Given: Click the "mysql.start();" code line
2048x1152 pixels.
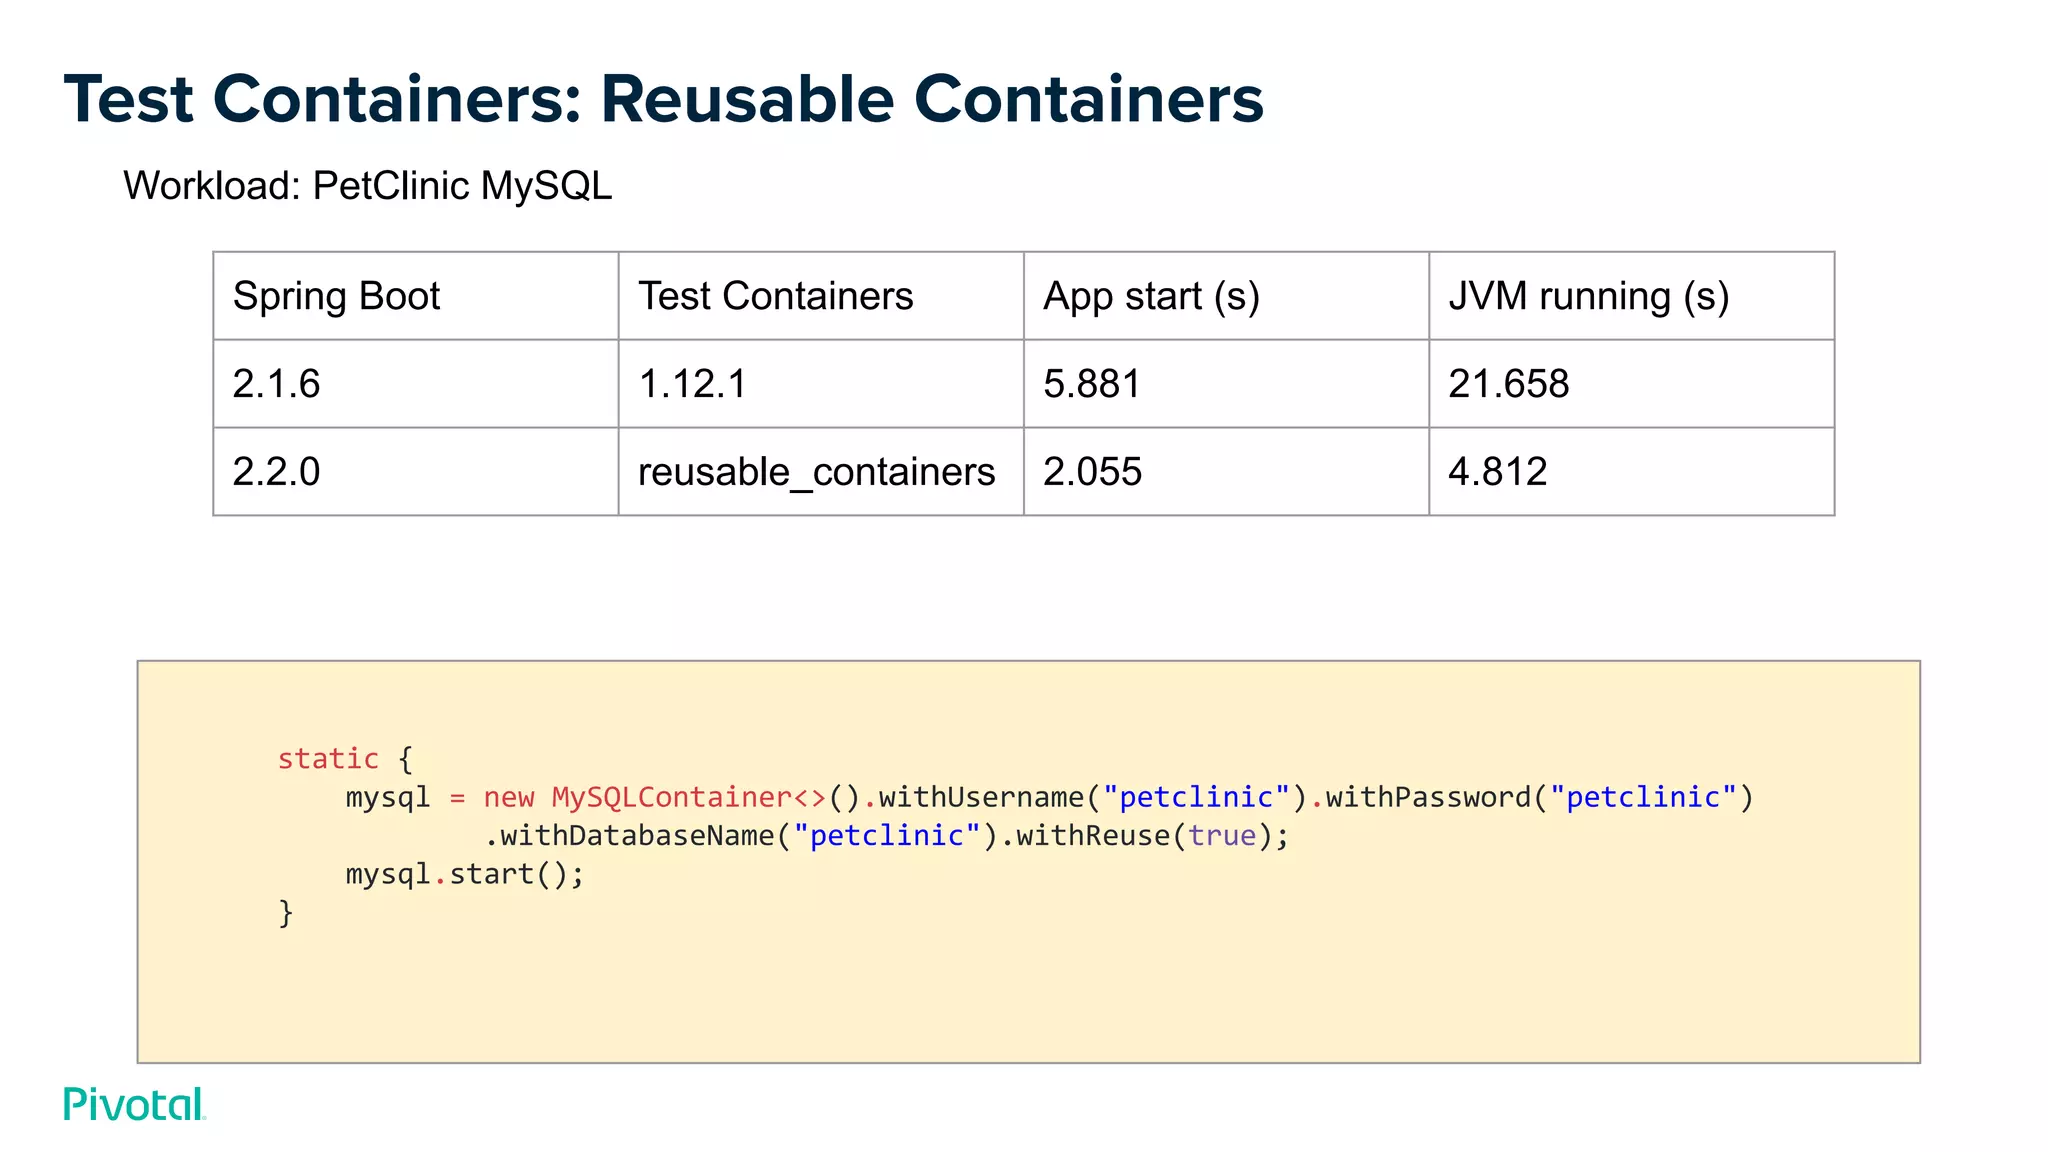Looking at the screenshot, I should coord(465,875).
